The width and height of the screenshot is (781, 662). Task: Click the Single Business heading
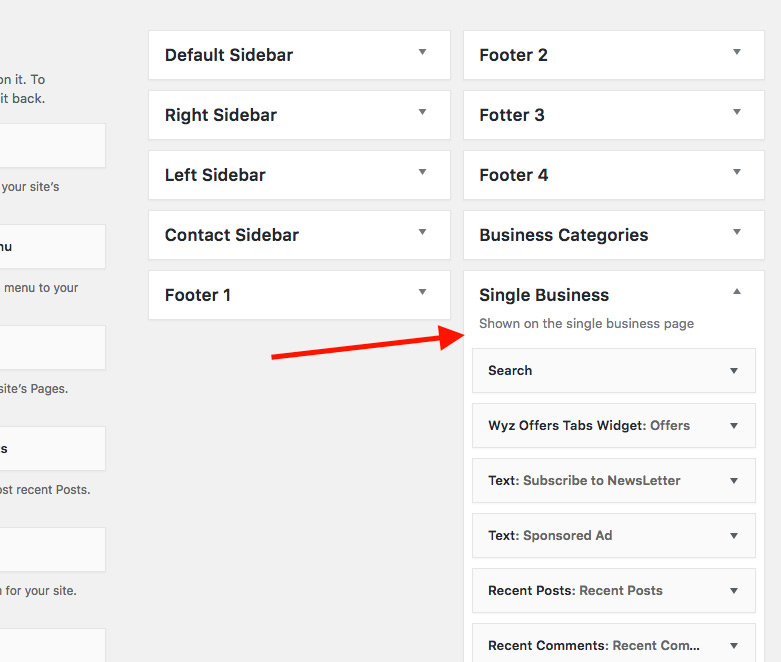[x=544, y=295]
